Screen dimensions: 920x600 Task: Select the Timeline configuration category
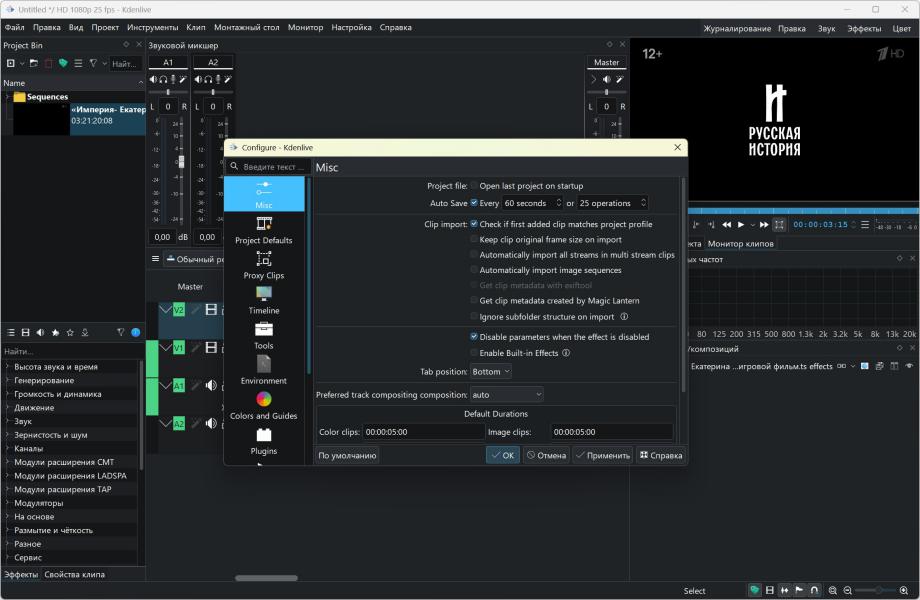pos(264,300)
